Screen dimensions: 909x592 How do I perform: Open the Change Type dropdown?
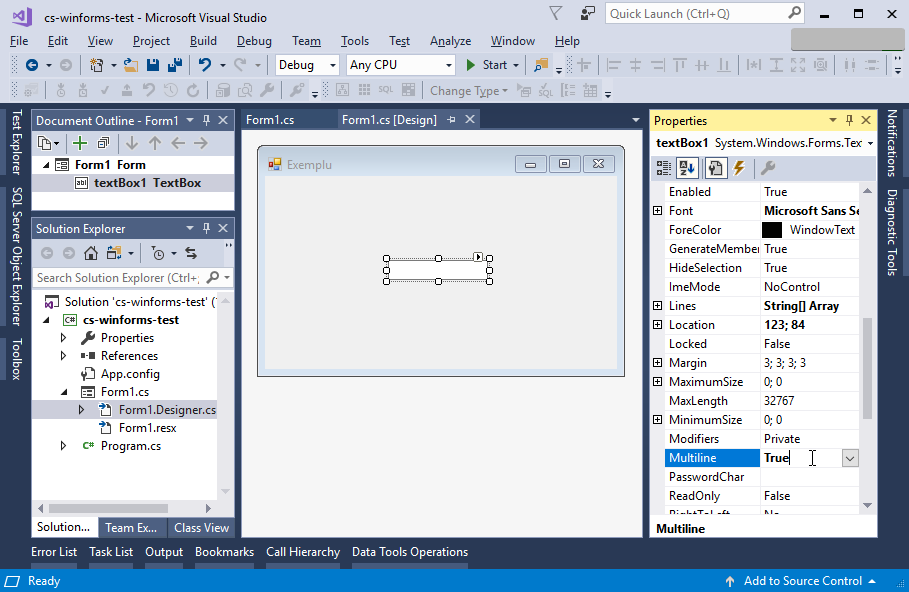(x=469, y=91)
